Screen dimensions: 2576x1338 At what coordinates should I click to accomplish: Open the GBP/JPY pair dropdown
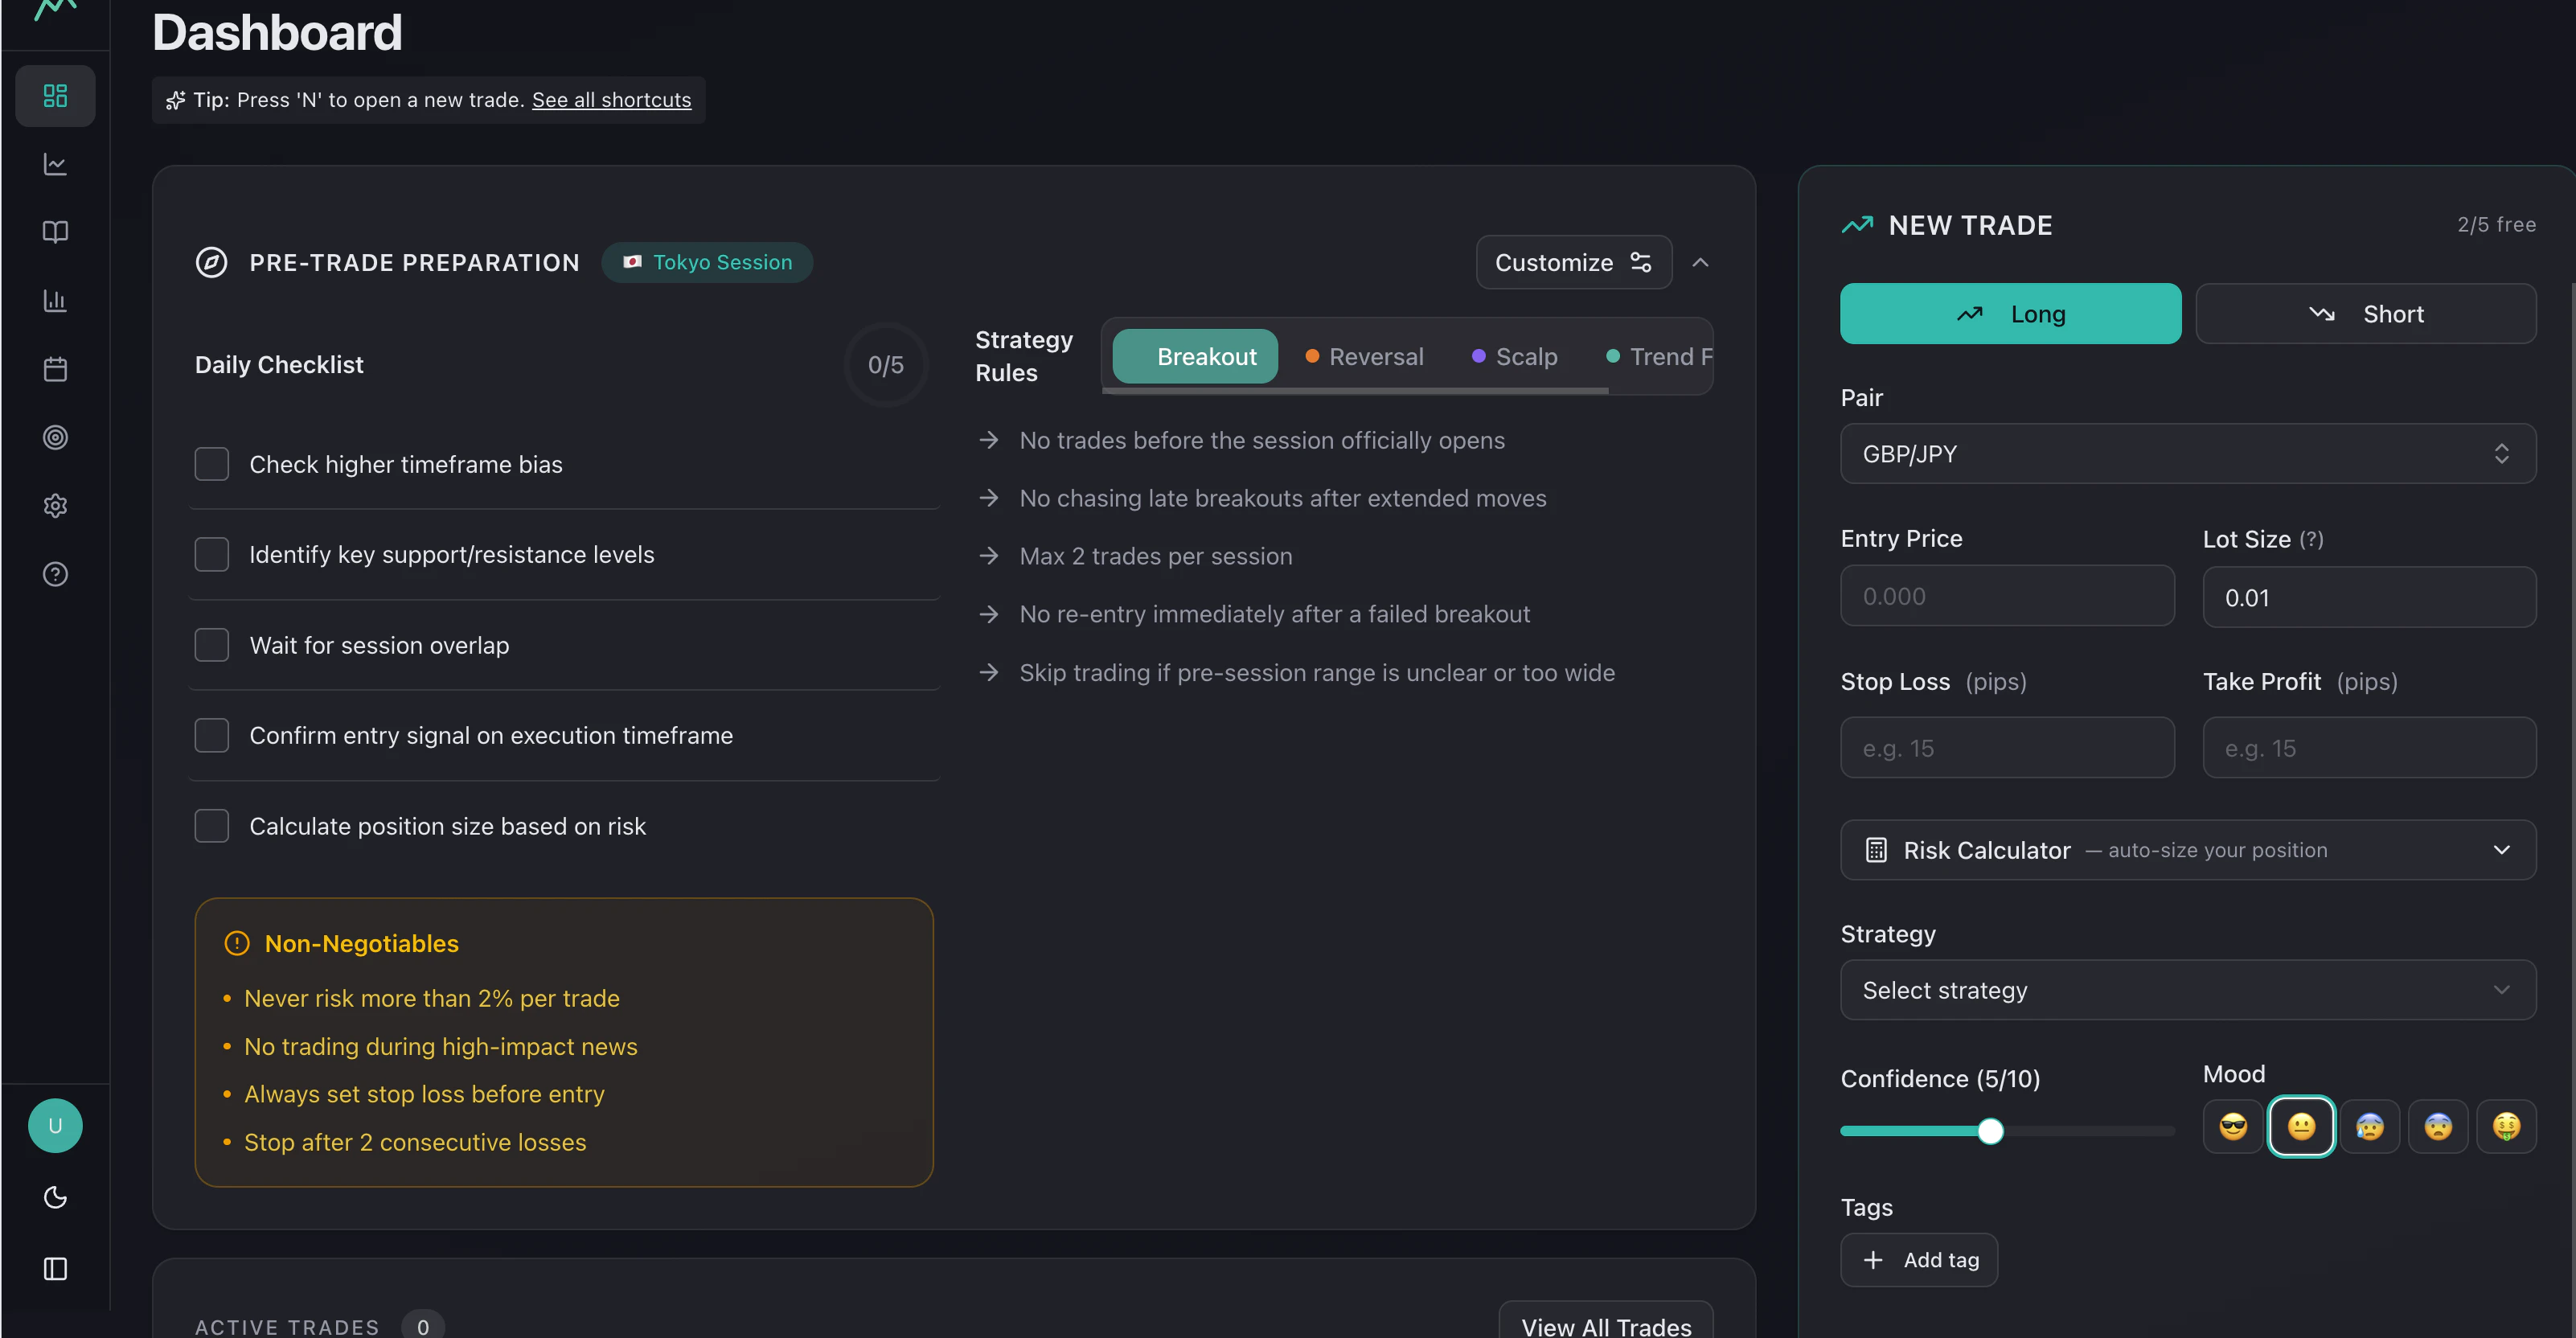2187,454
